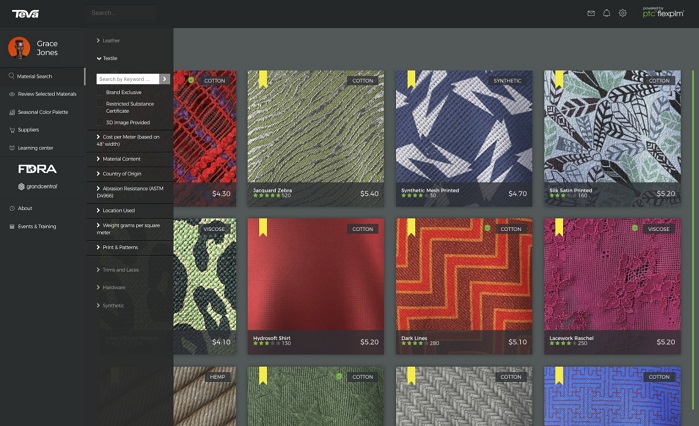Click the PTC FlexPLM logo
Screen dimensions: 699x426
(x=663, y=12)
